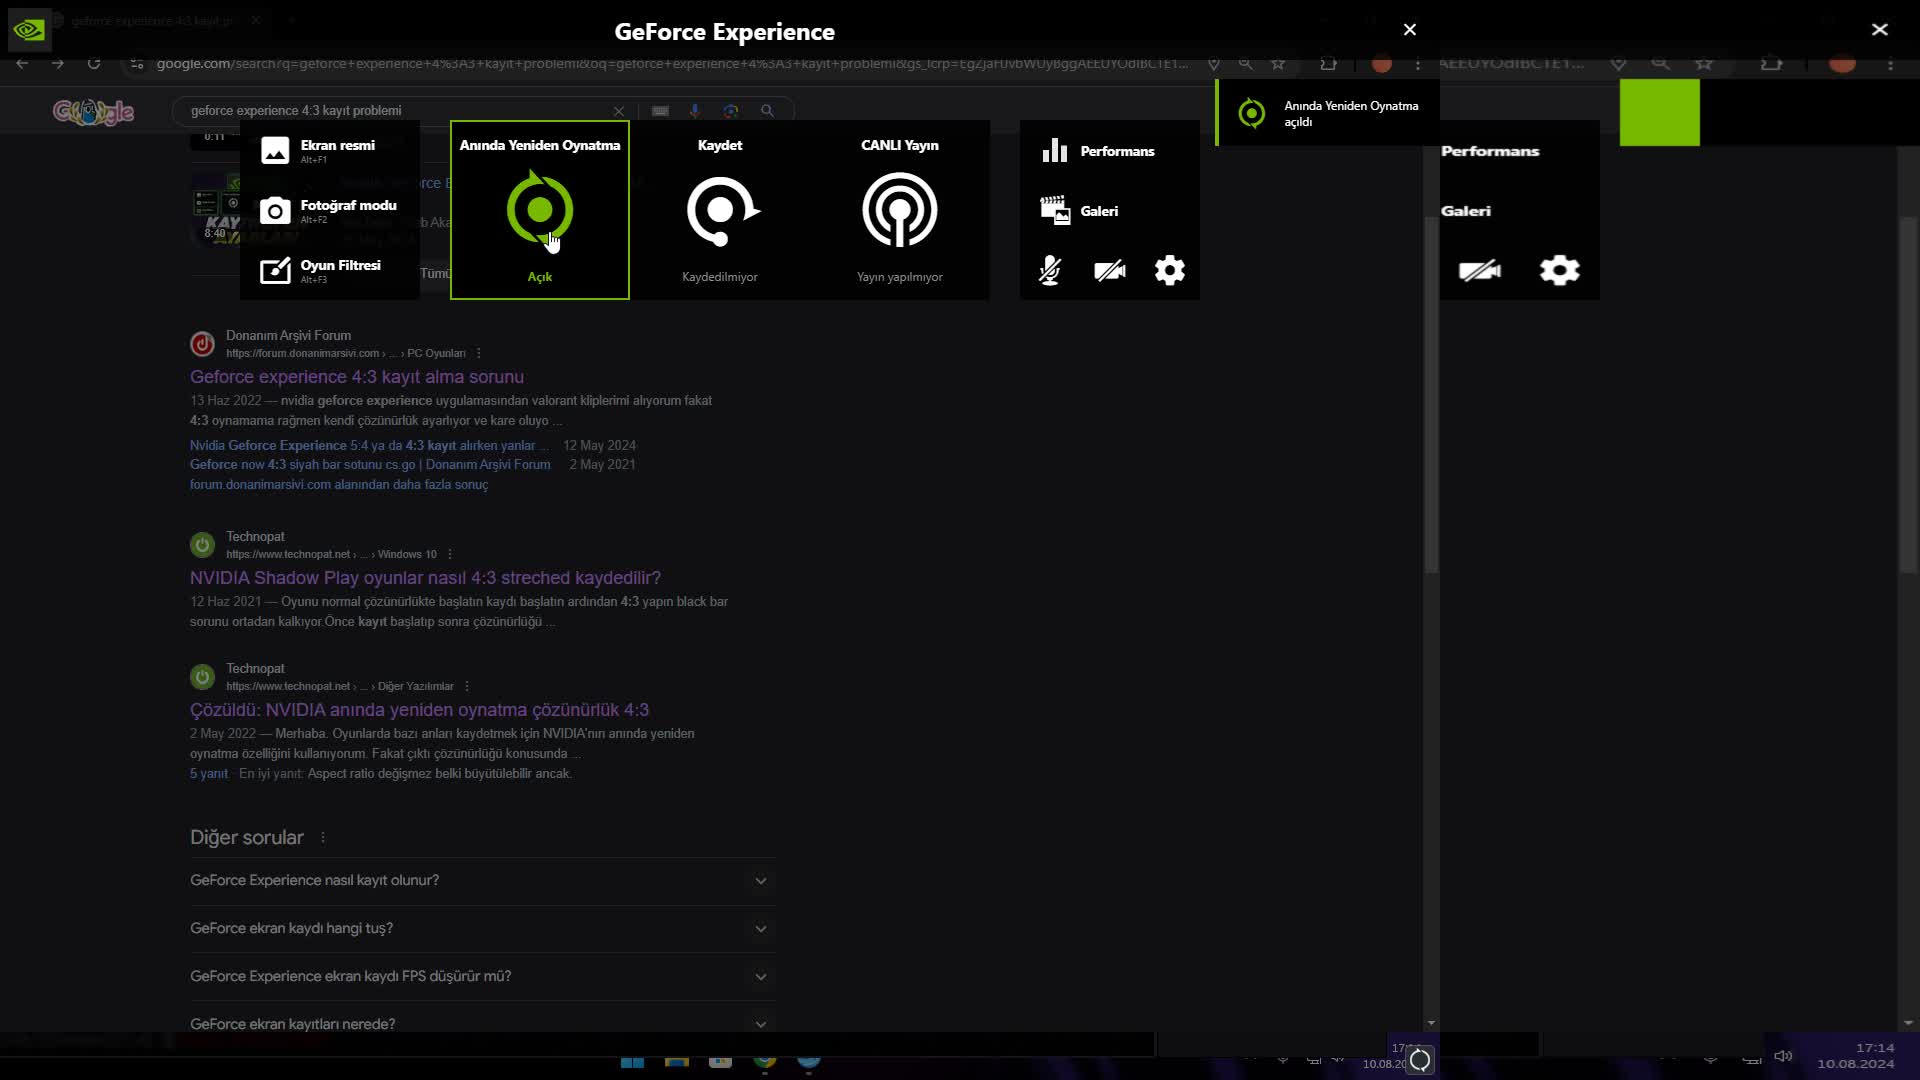Image resolution: width=1920 pixels, height=1080 pixels.
Task: Click the Chrome icon in the taskbar
Action: (x=765, y=1061)
